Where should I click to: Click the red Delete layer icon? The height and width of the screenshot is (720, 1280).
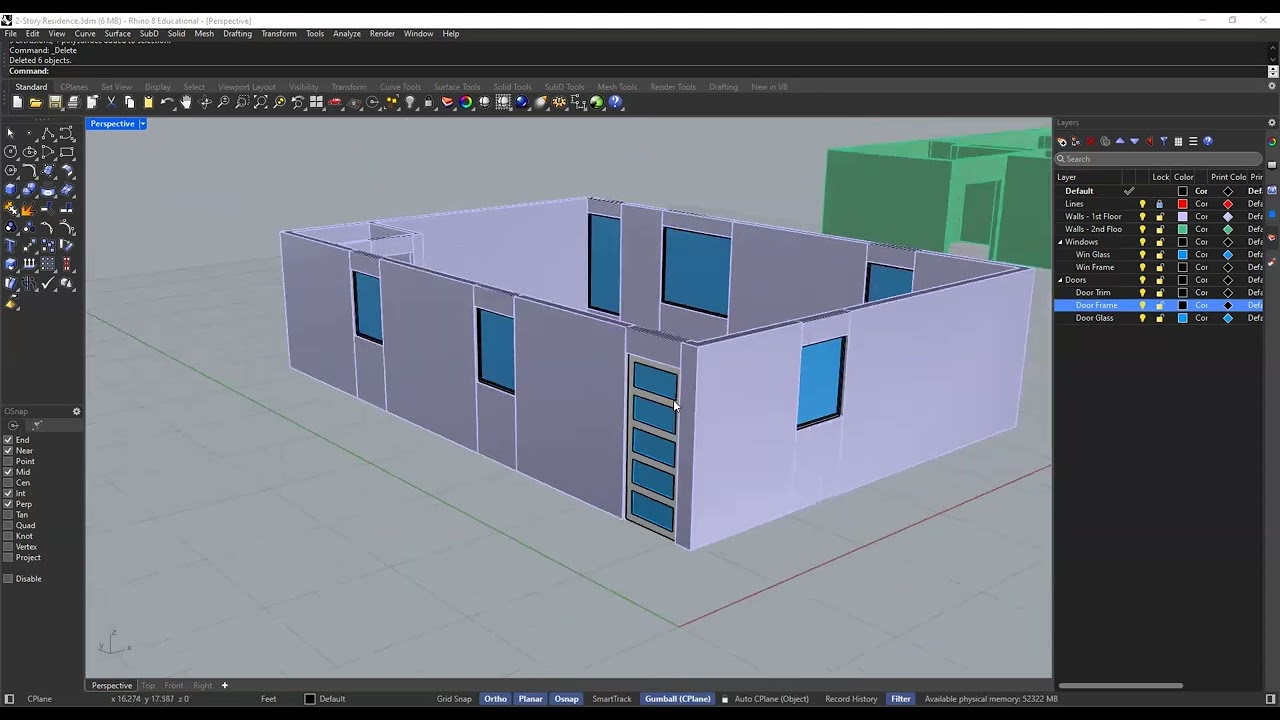pos(1091,141)
